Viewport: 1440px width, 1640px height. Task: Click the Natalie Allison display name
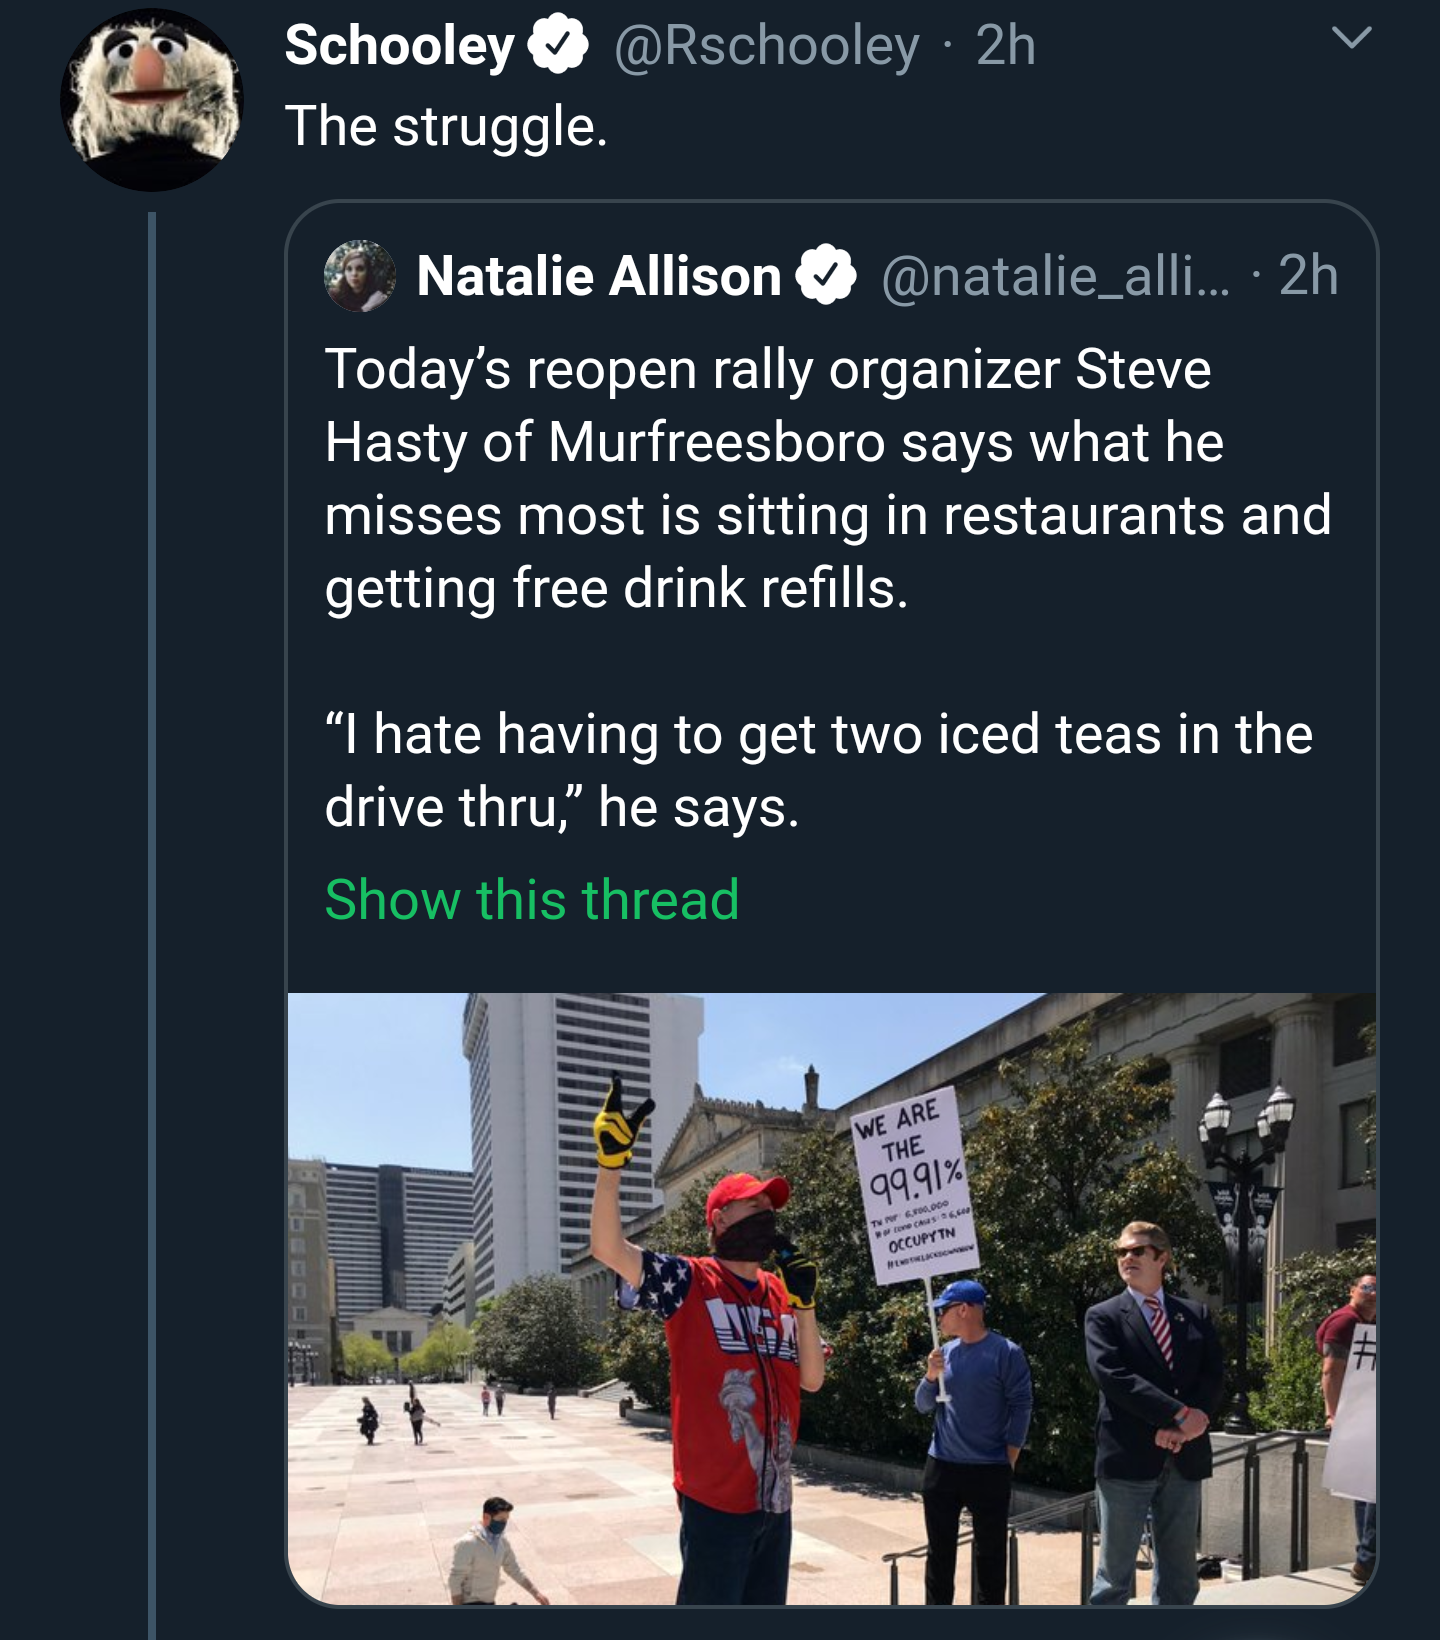point(599,276)
